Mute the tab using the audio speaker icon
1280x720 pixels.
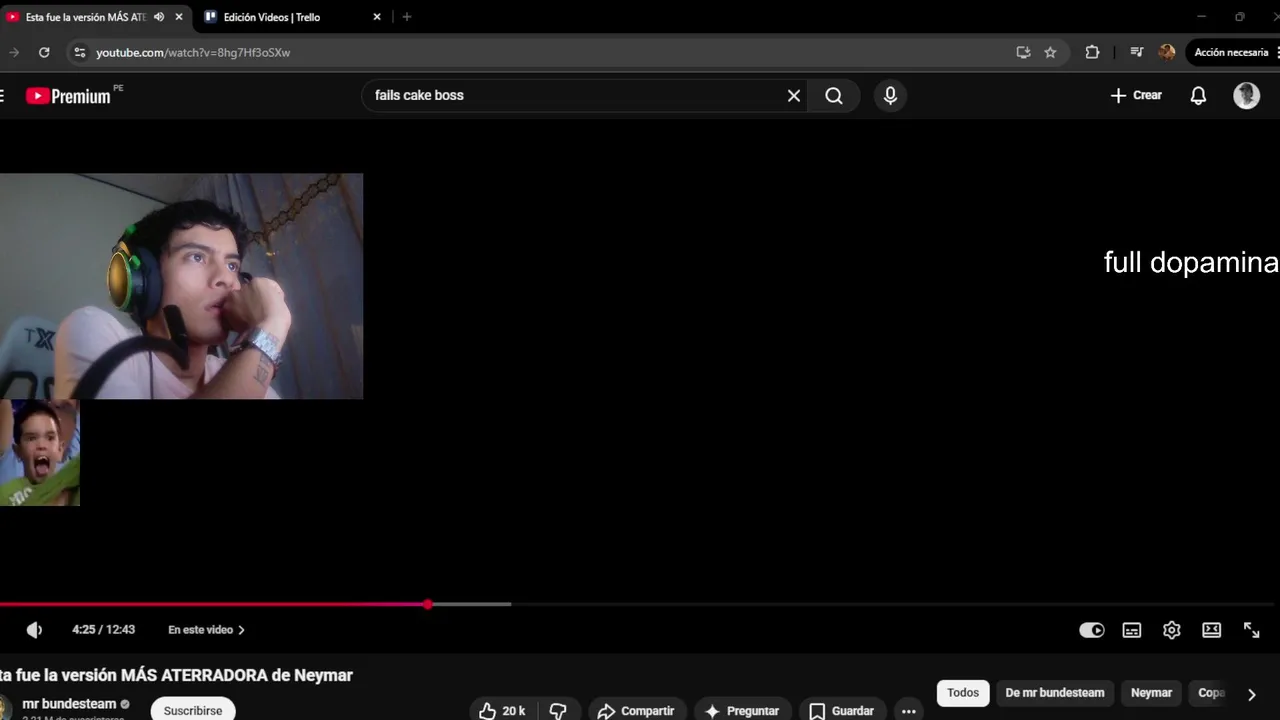point(159,17)
